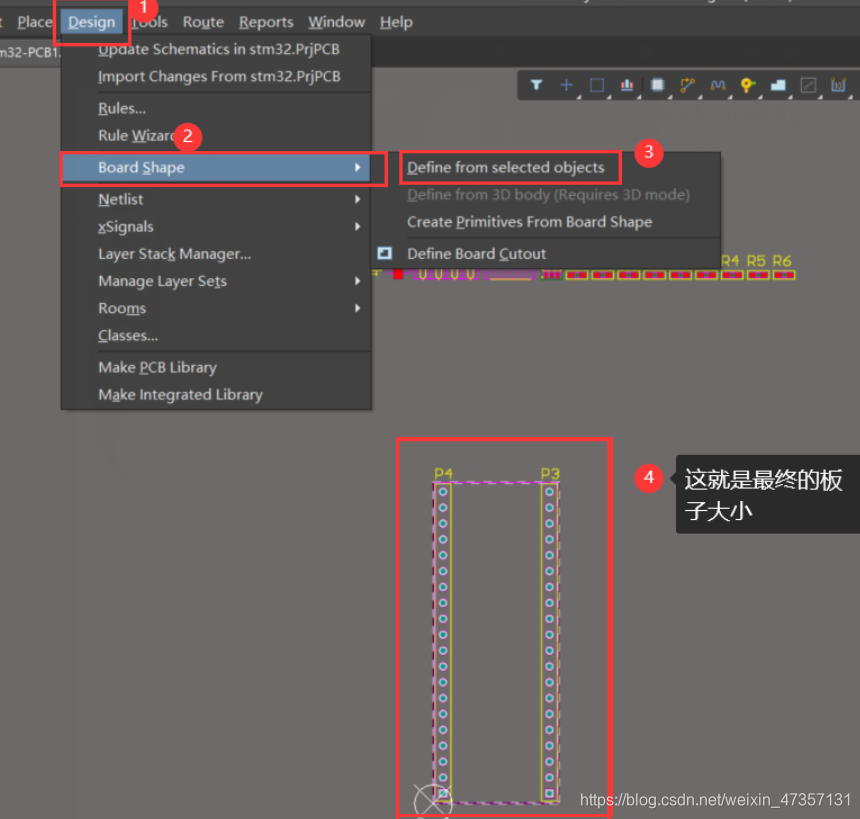
Task: Select the P4 designator label
Action: (443, 473)
